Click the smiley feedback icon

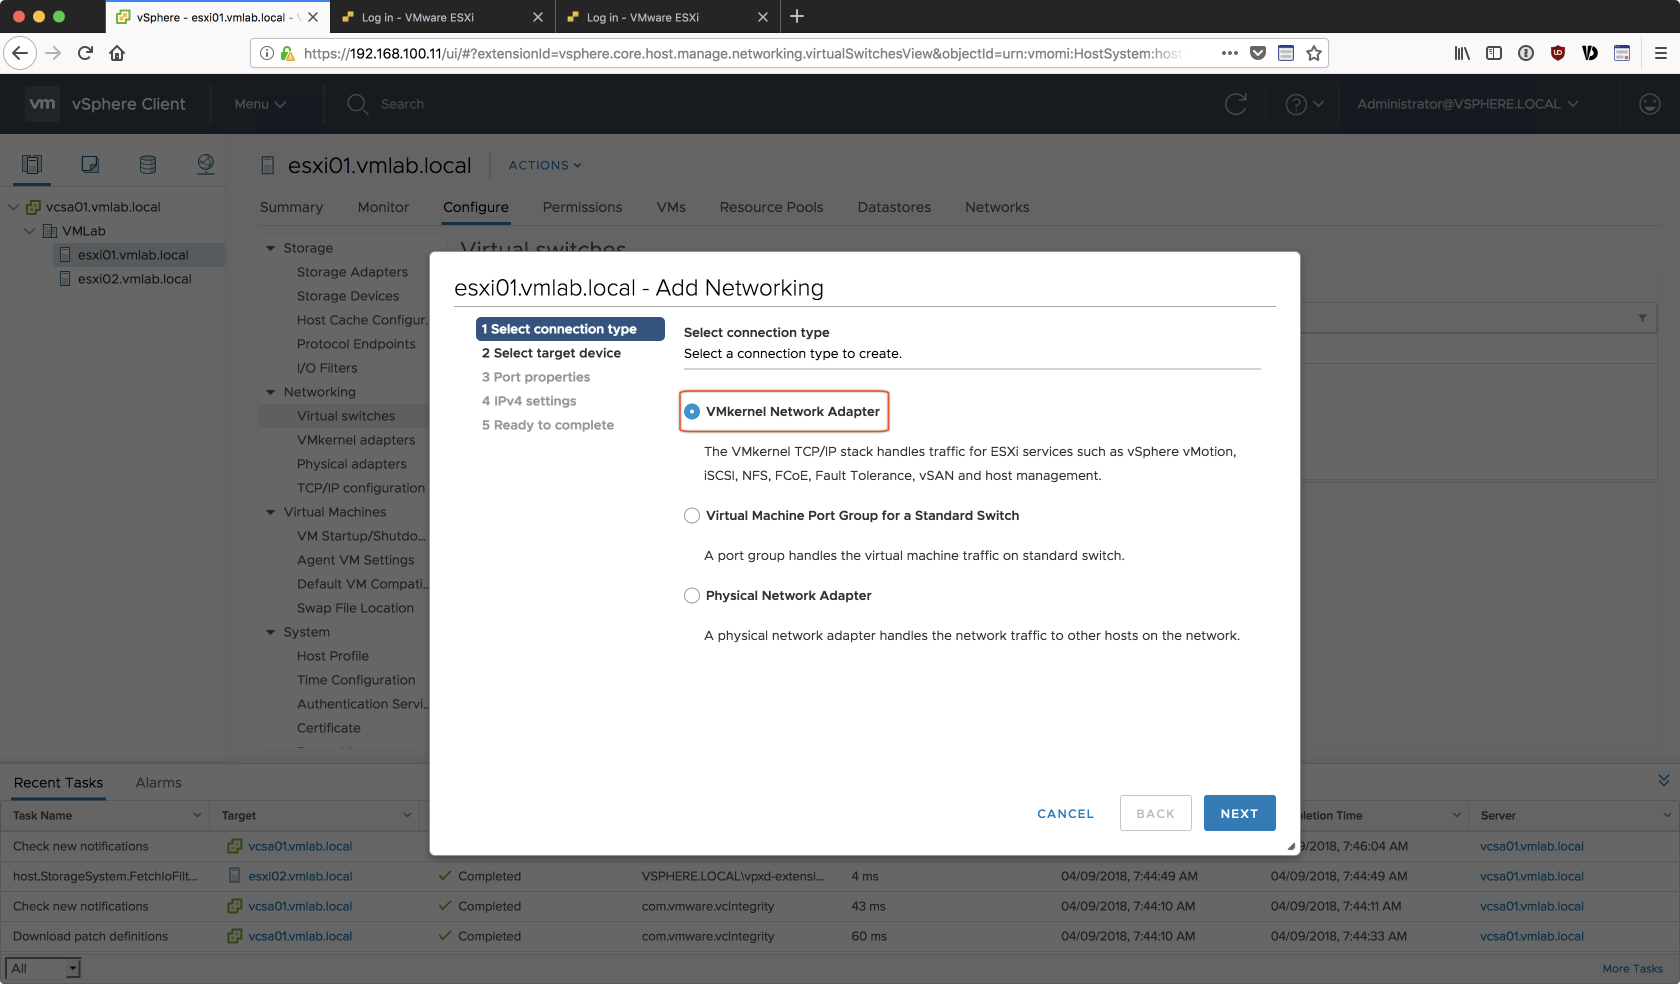tap(1650, 104)
